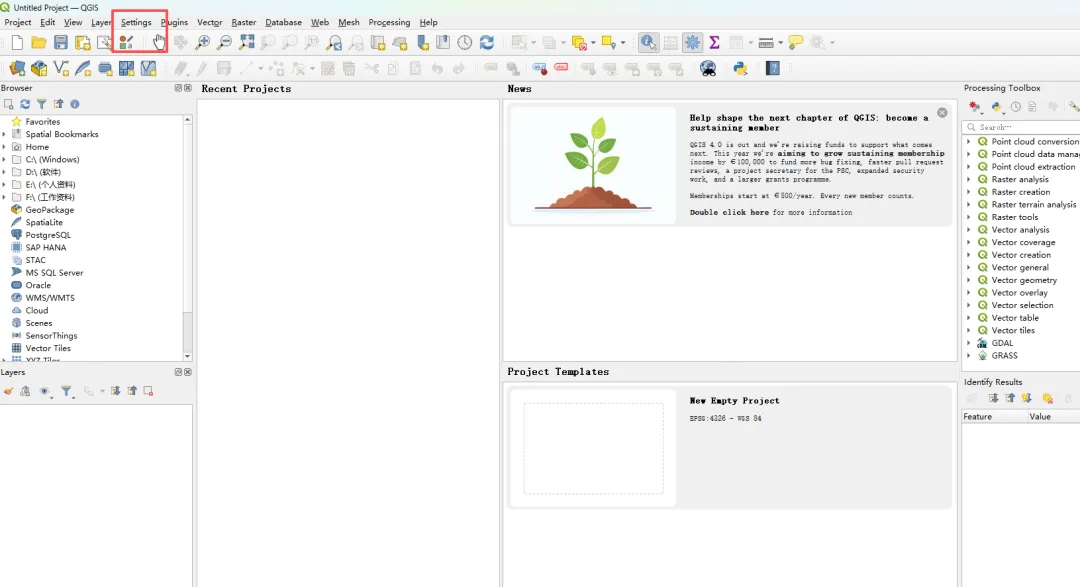
Task: Open Select Features dropdown arrow
Action: (x=533, y=43)
